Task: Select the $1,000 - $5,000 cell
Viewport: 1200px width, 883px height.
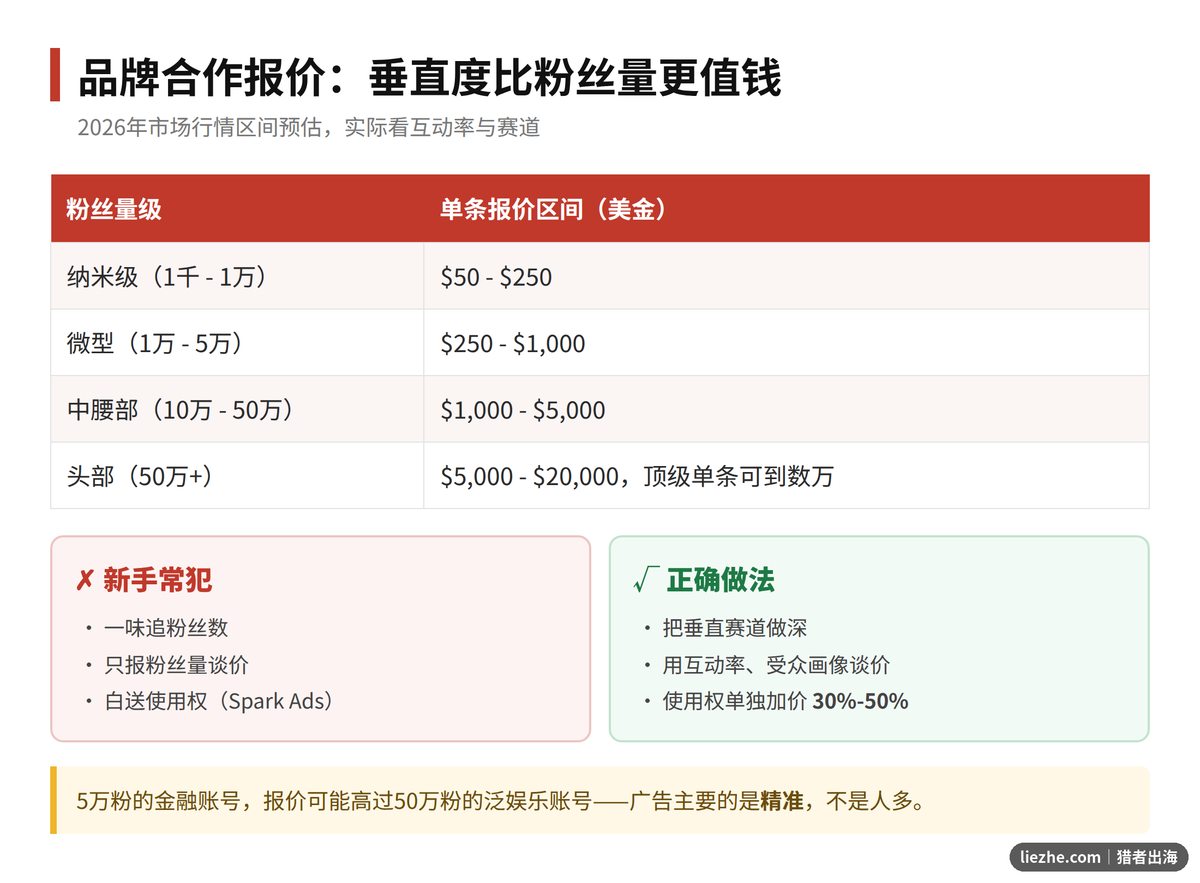Action: pyautogui.click(x=787, y=409)
